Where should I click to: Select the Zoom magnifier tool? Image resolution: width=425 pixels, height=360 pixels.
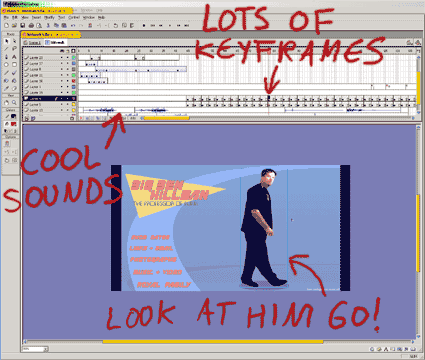14,103
